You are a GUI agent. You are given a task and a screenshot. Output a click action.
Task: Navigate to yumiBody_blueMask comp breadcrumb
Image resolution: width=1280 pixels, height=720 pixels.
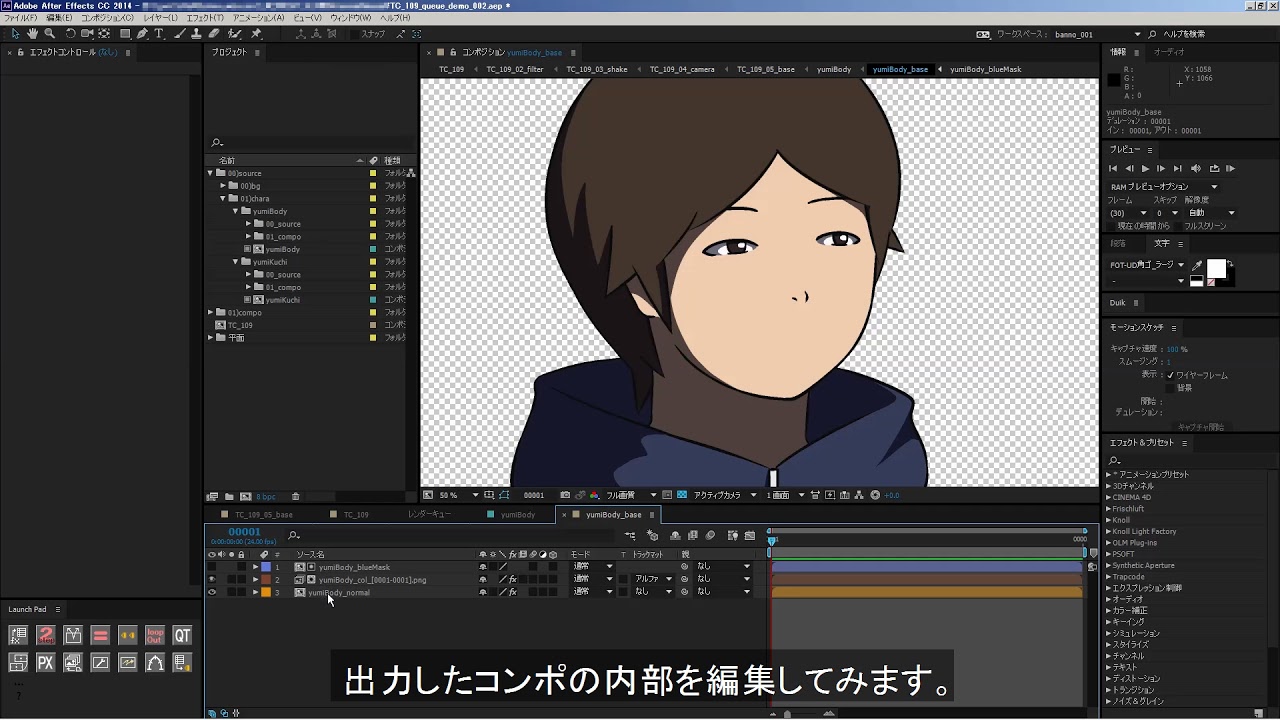coord(986,70)
